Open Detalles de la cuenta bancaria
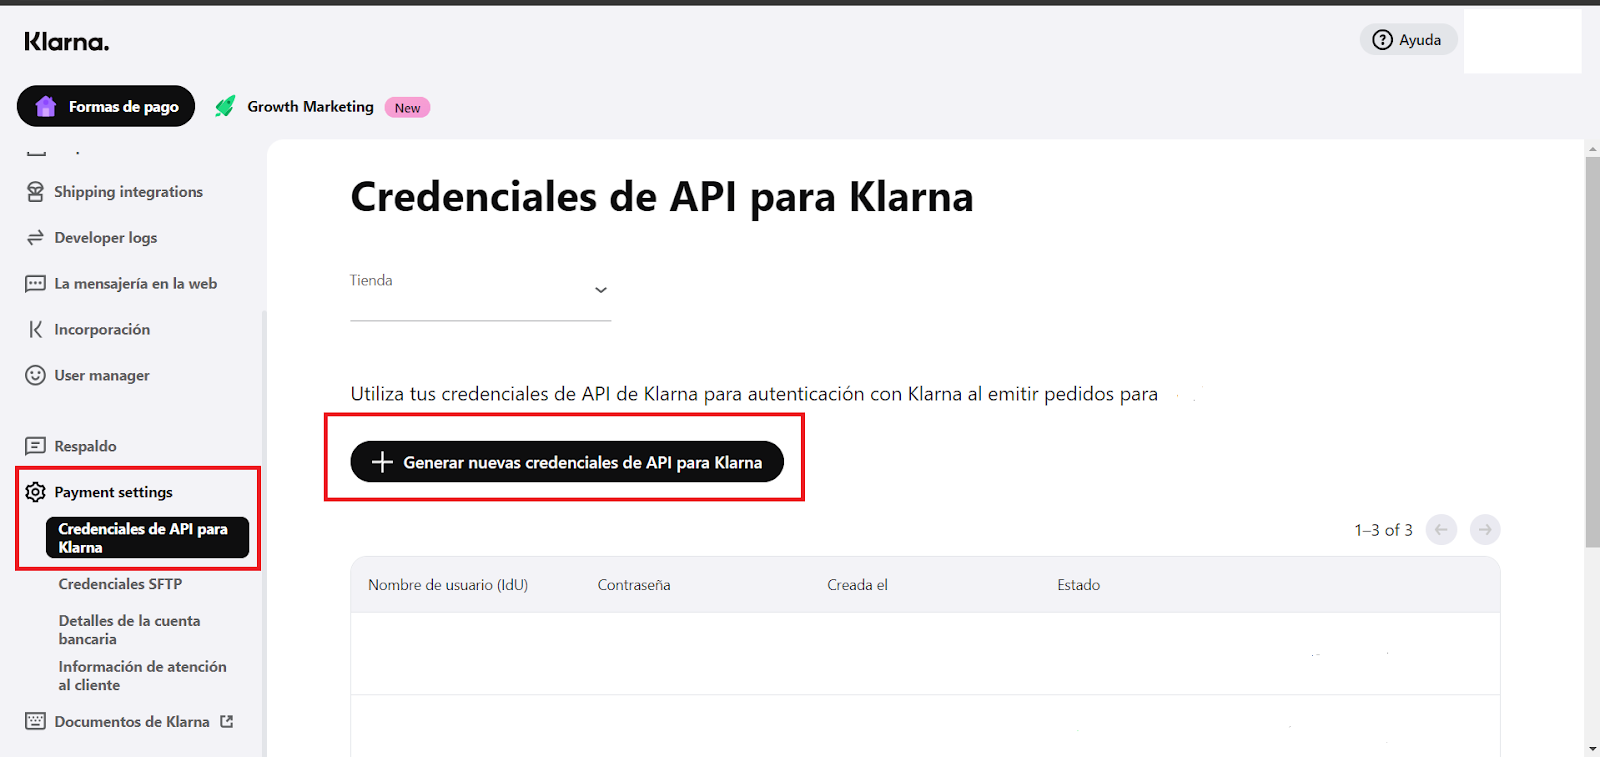Image resolution: width=1600 pixels, height=757 pixels. pos(129,630)
